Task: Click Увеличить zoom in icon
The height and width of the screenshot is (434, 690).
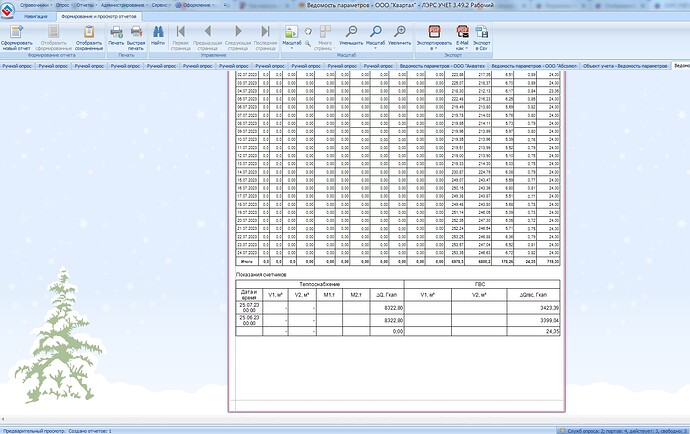Action: pyautogui.click(x=400, y=31)
